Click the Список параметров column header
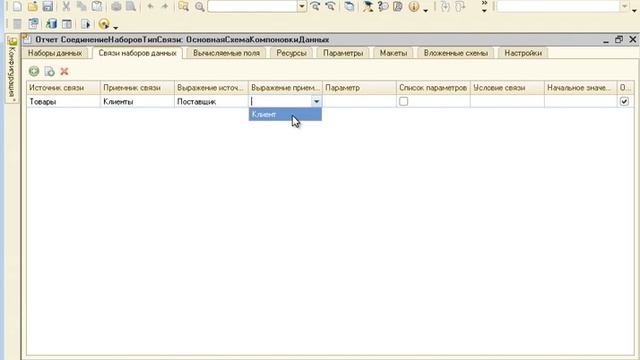This screenshot has width=640, height=360. [x=433, y=88]
